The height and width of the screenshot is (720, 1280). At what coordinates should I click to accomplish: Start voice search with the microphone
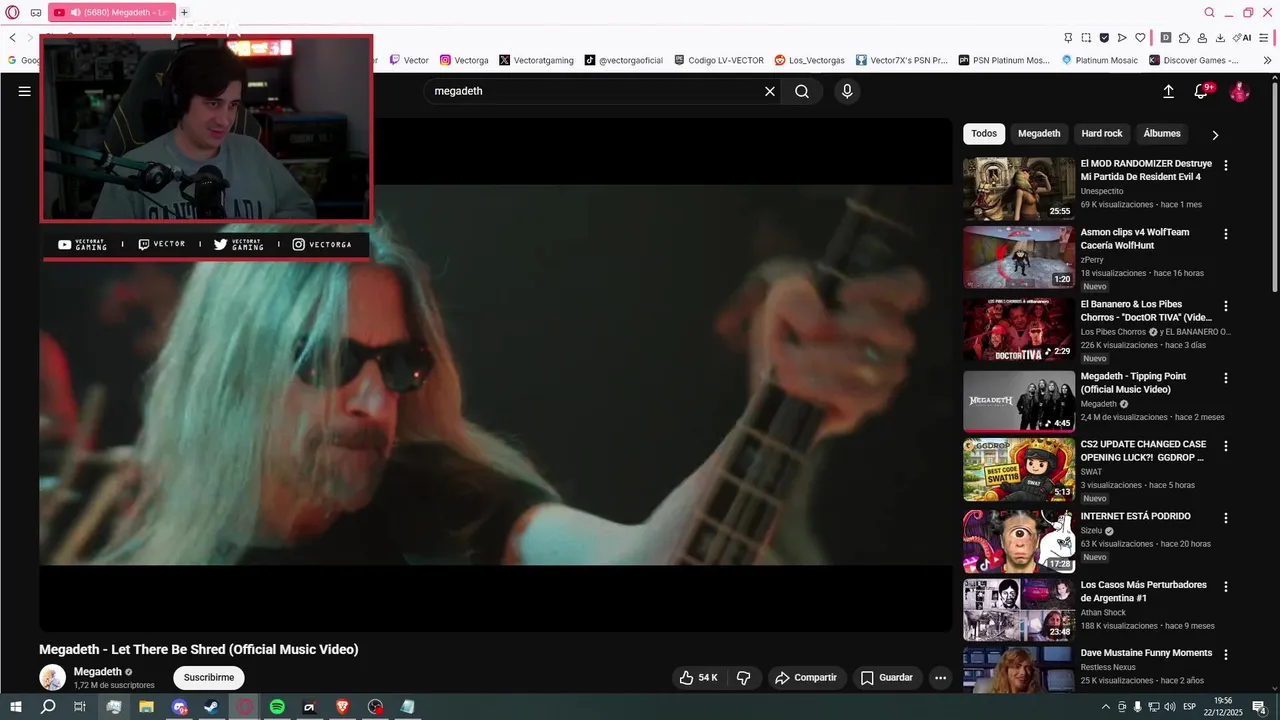coord(847,91)
